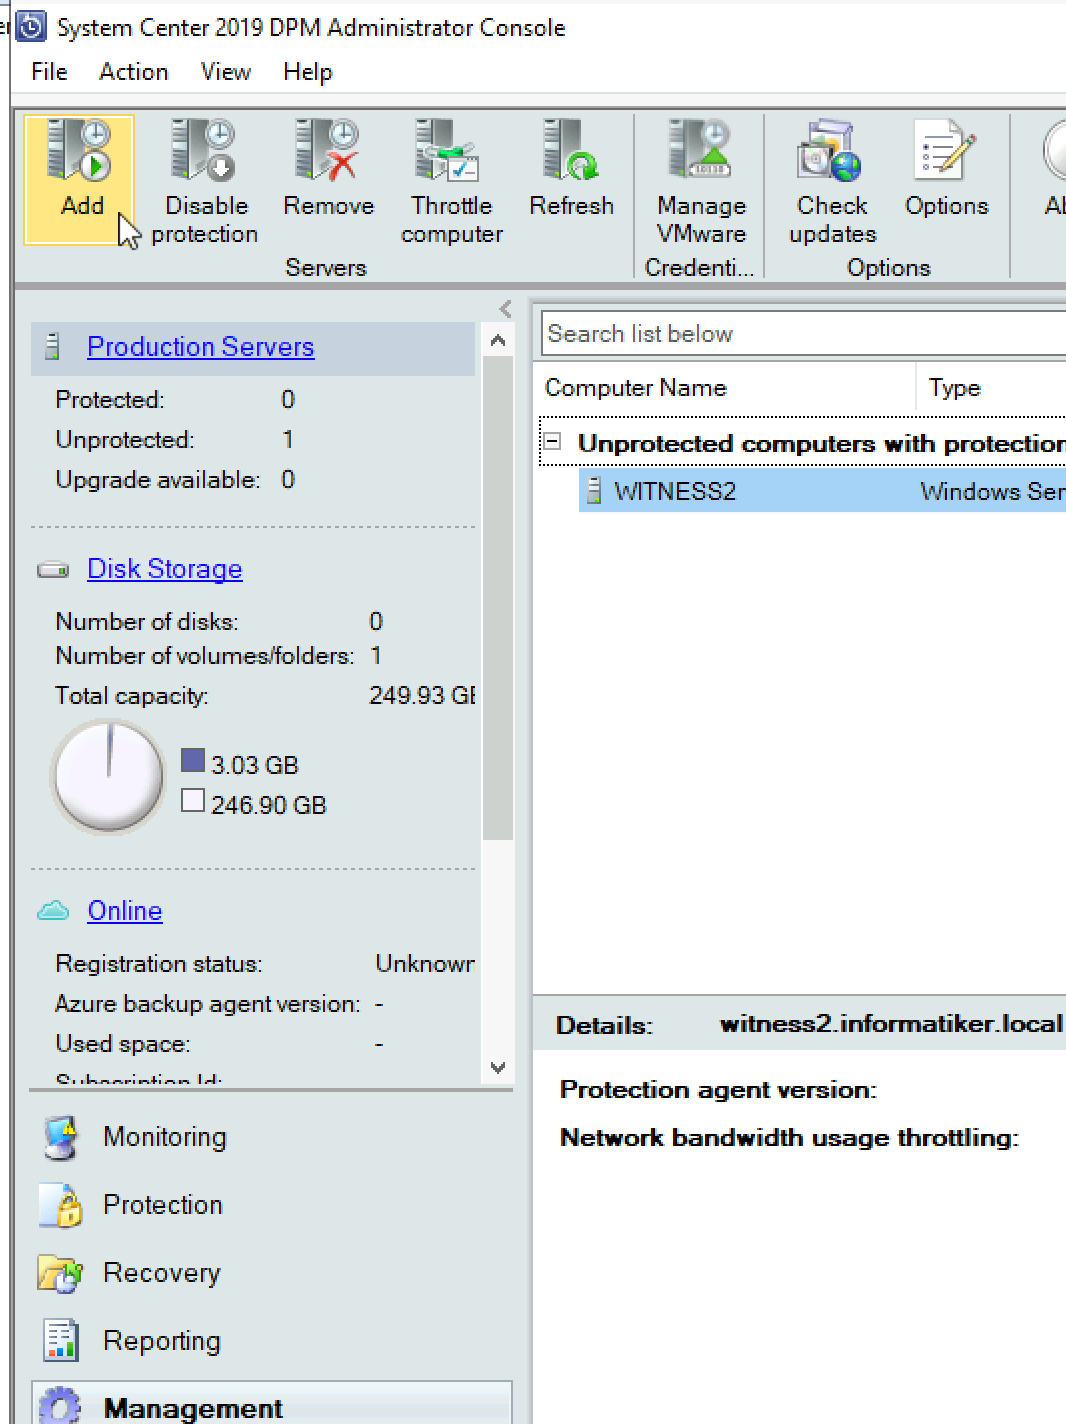Click the Azure backup agent version label
This screenshot has width=1066, height=1424.
click(208, 1004)
